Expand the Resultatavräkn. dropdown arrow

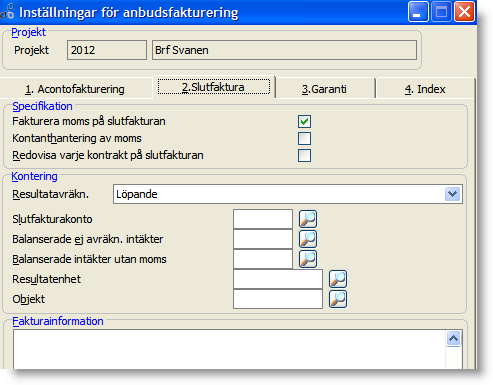tap(452, 194)
